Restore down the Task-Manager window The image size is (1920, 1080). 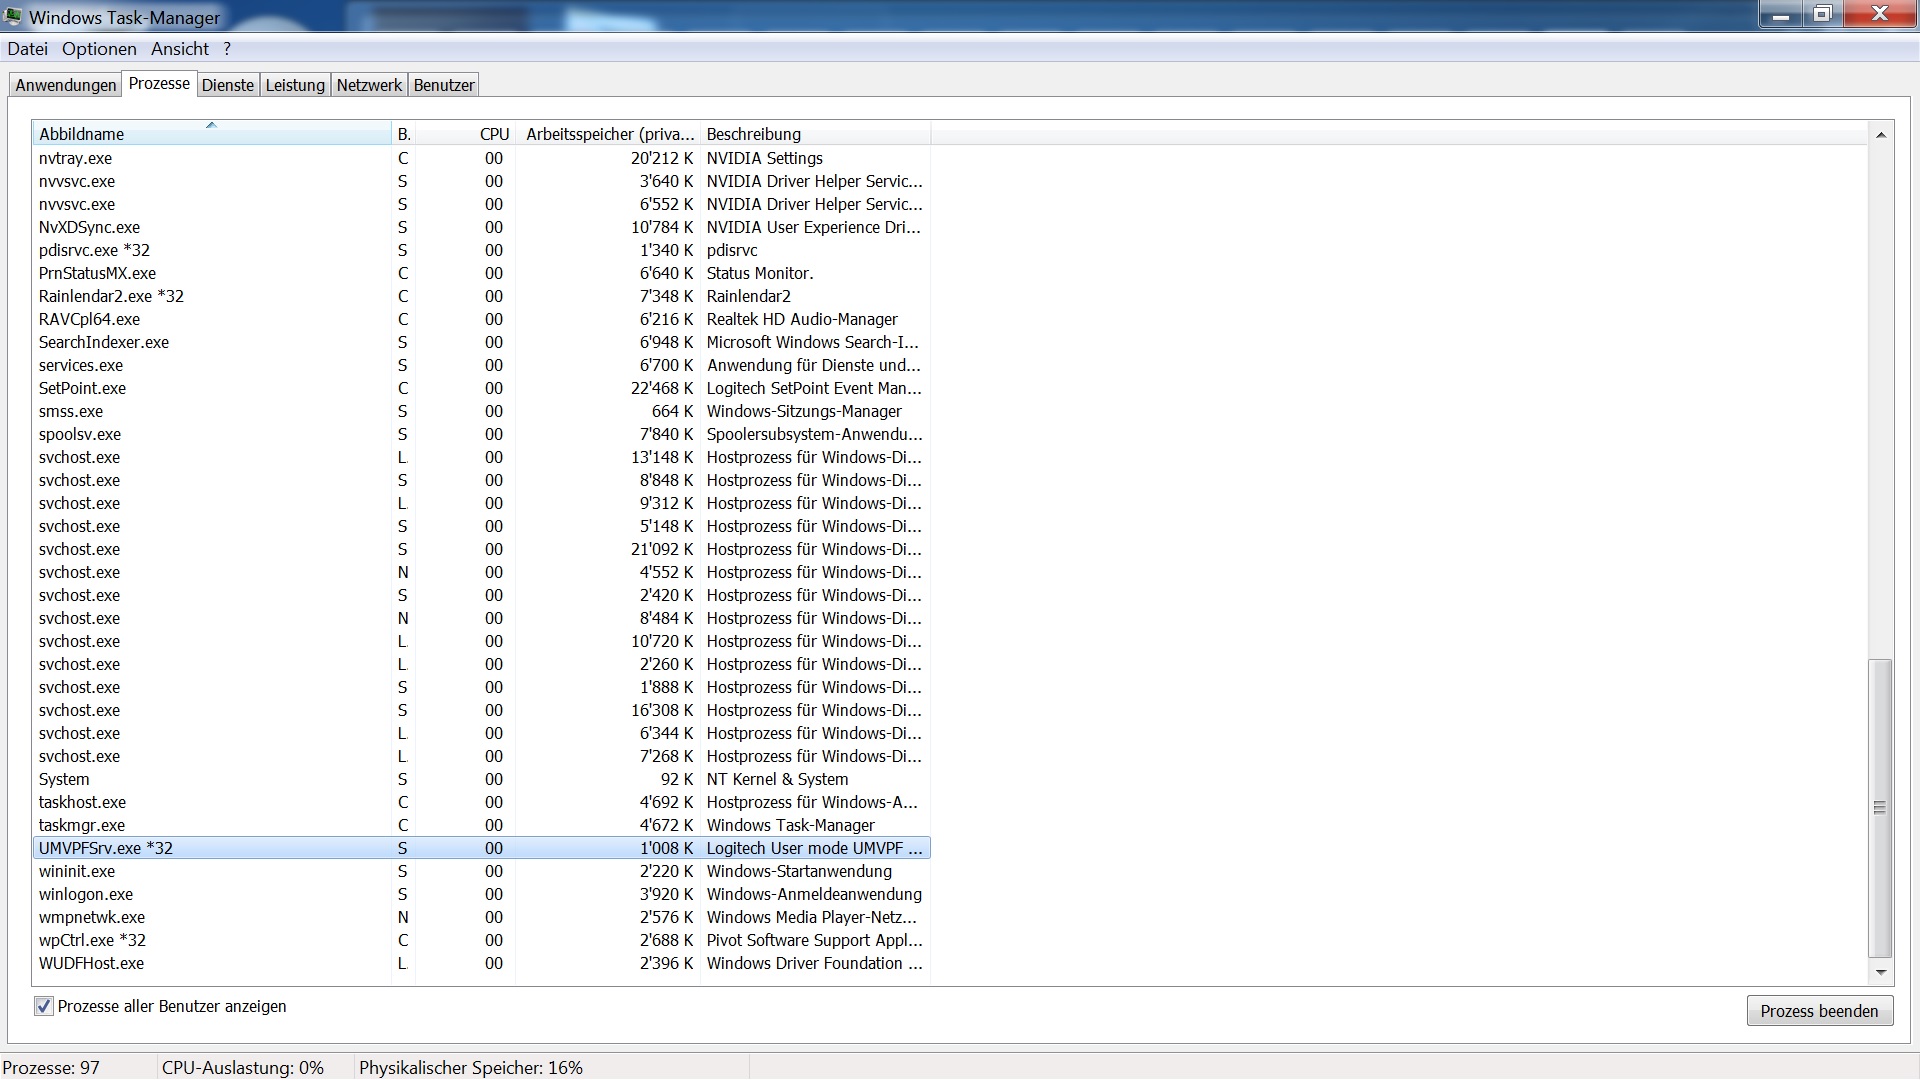(x=1823, y=14)
